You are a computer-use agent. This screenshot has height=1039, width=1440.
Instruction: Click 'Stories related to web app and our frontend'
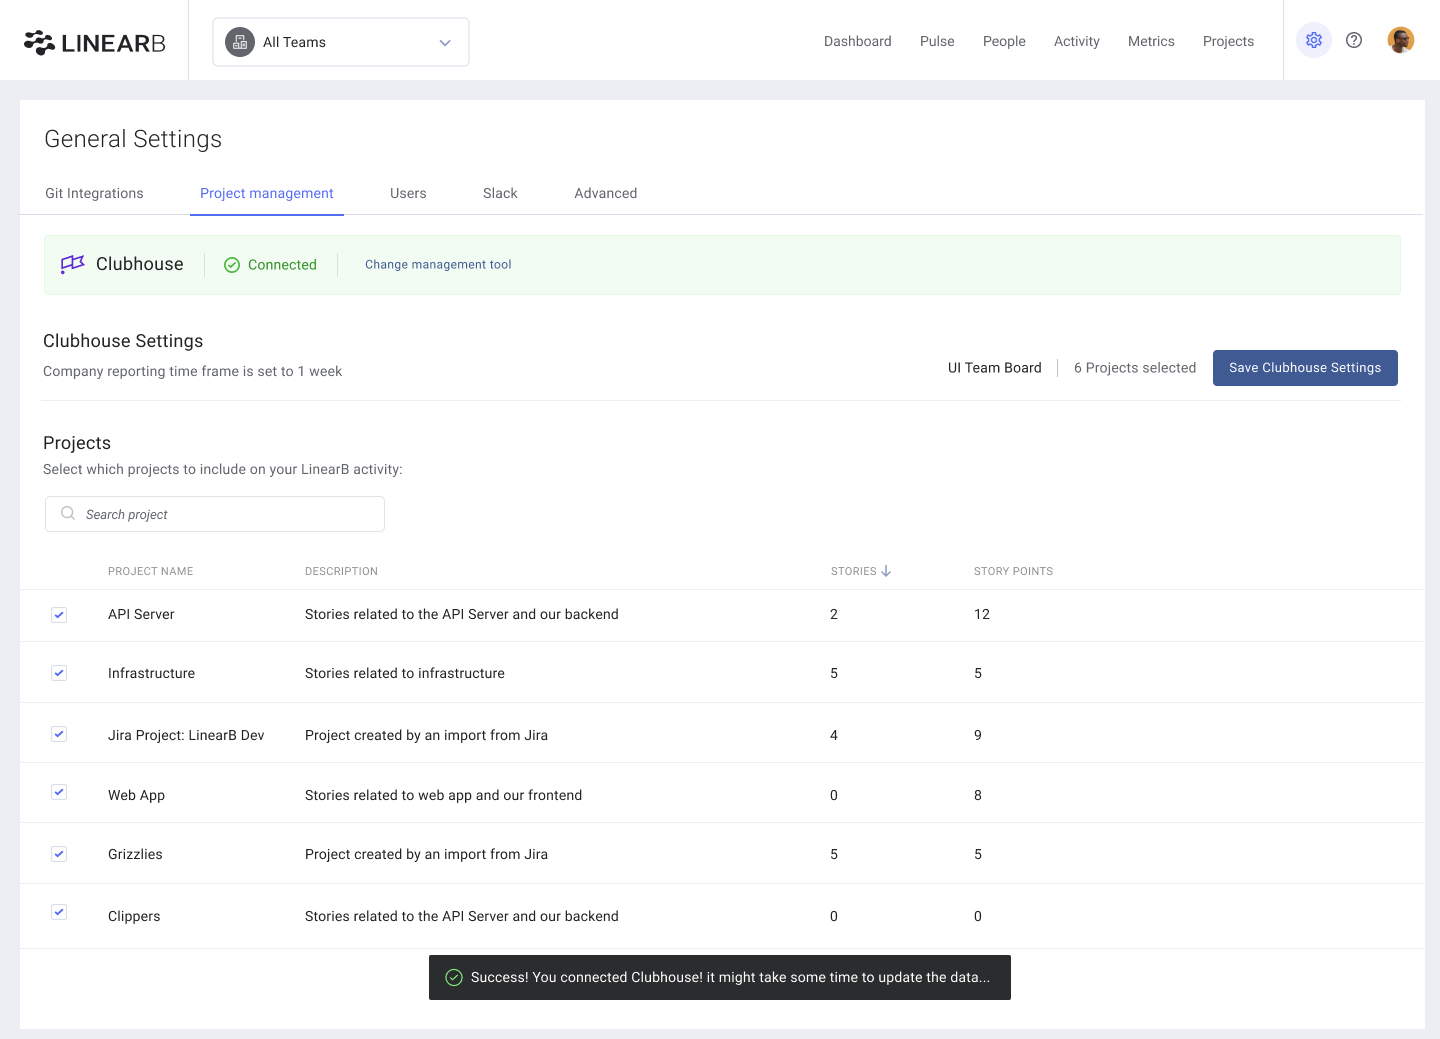coord(443,795)
